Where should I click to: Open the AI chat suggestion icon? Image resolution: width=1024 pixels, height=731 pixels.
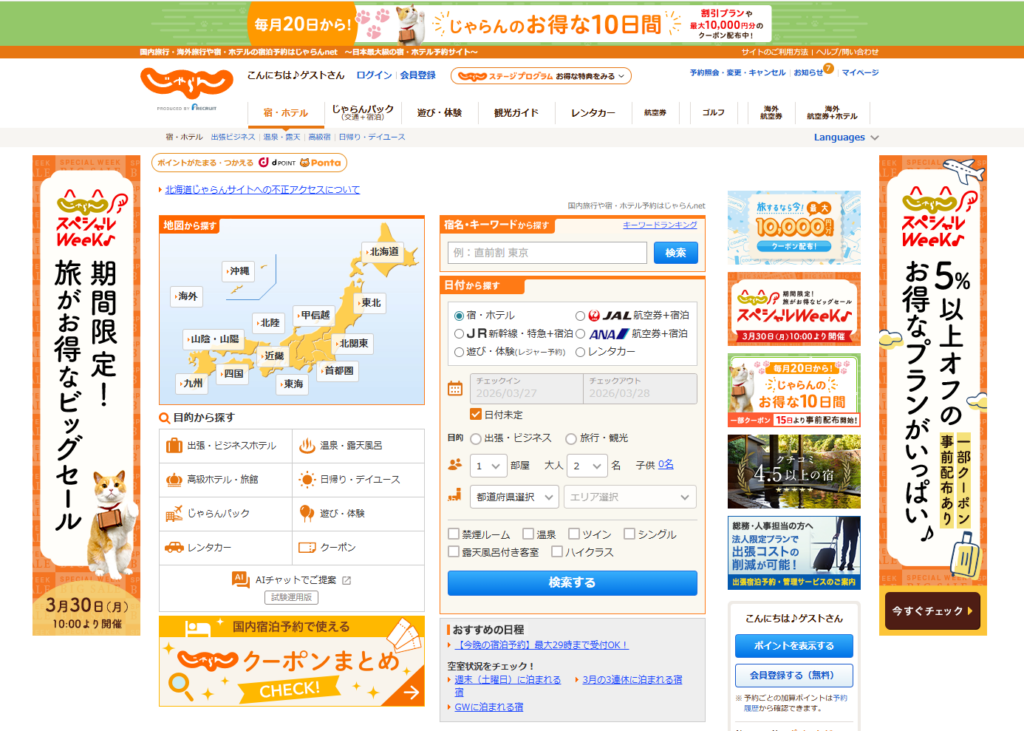[240, 579]
